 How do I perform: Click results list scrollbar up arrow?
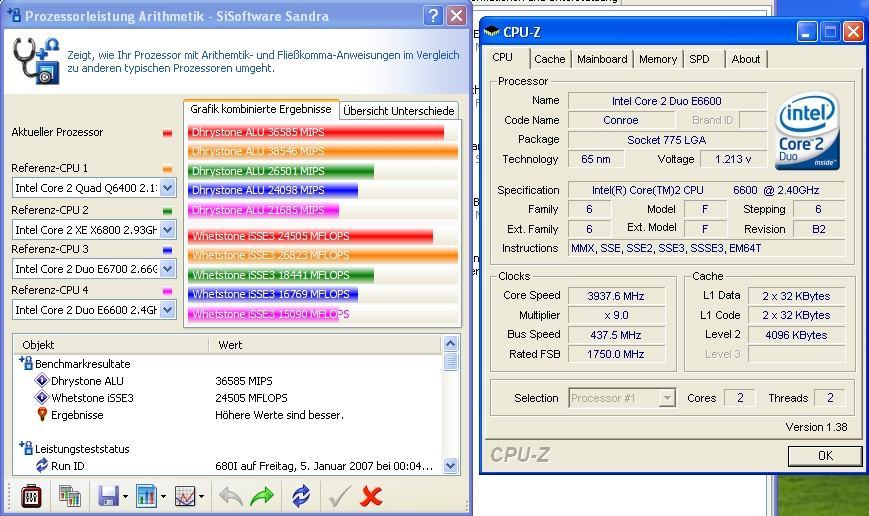451,344
